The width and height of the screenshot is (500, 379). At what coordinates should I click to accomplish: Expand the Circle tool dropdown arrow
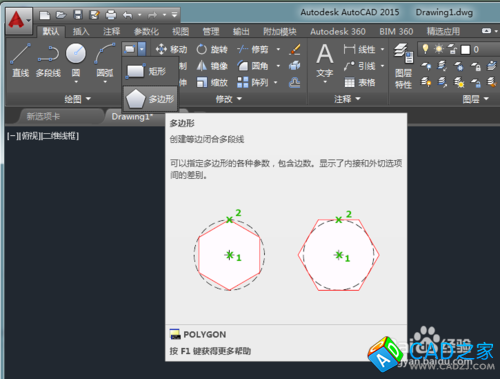tap(76, 82)
